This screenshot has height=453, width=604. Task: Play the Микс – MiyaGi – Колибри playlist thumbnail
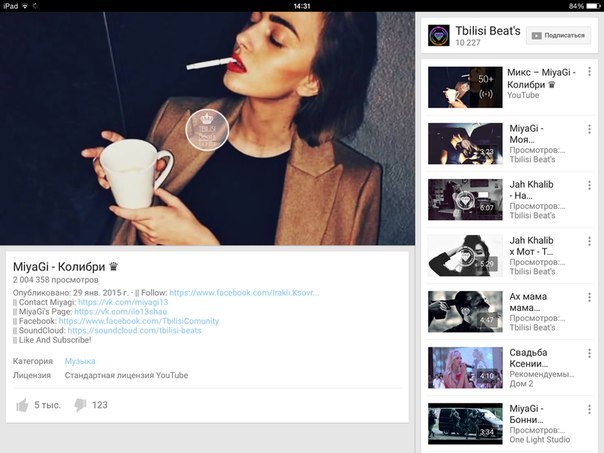point(464,87)
